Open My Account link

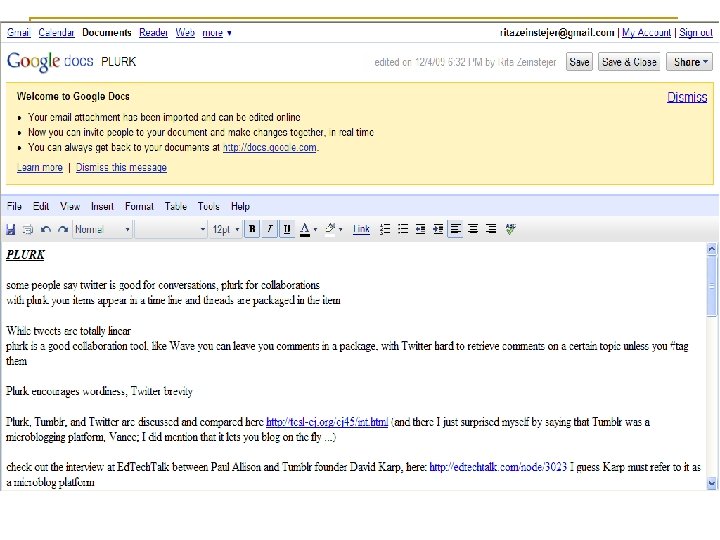[x=647, y=33]
